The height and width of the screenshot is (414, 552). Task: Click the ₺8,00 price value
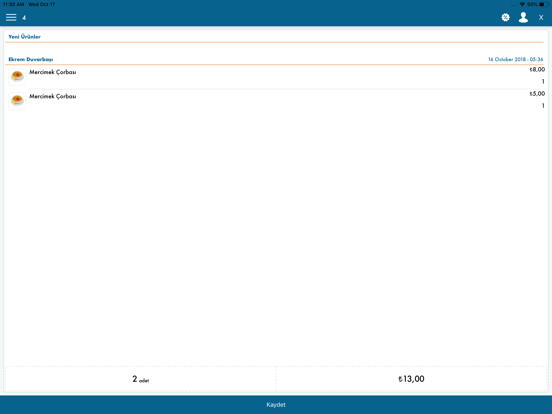537,69
